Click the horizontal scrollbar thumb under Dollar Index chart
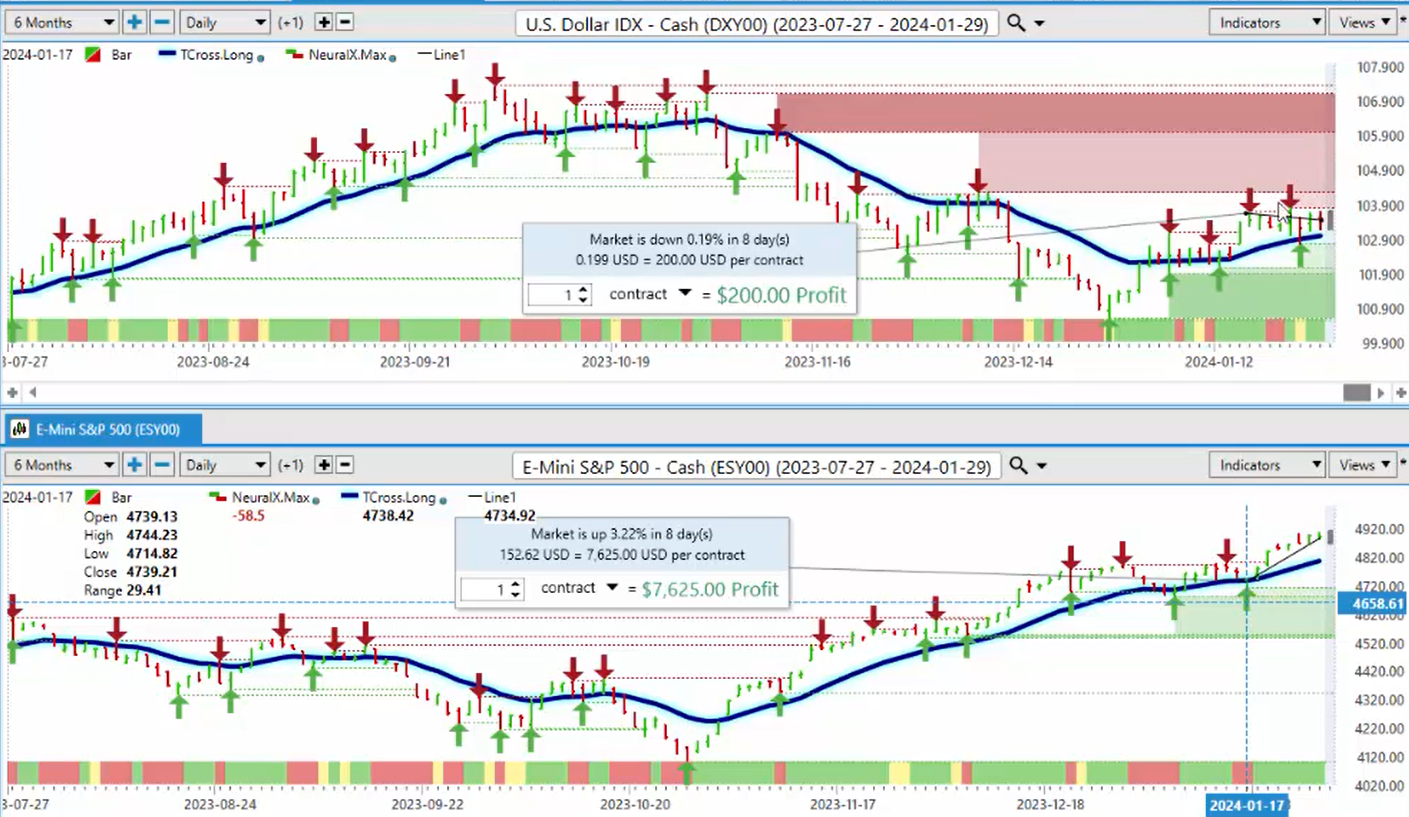Viewport: 1409px width, 817px height. pos(1357,393)
